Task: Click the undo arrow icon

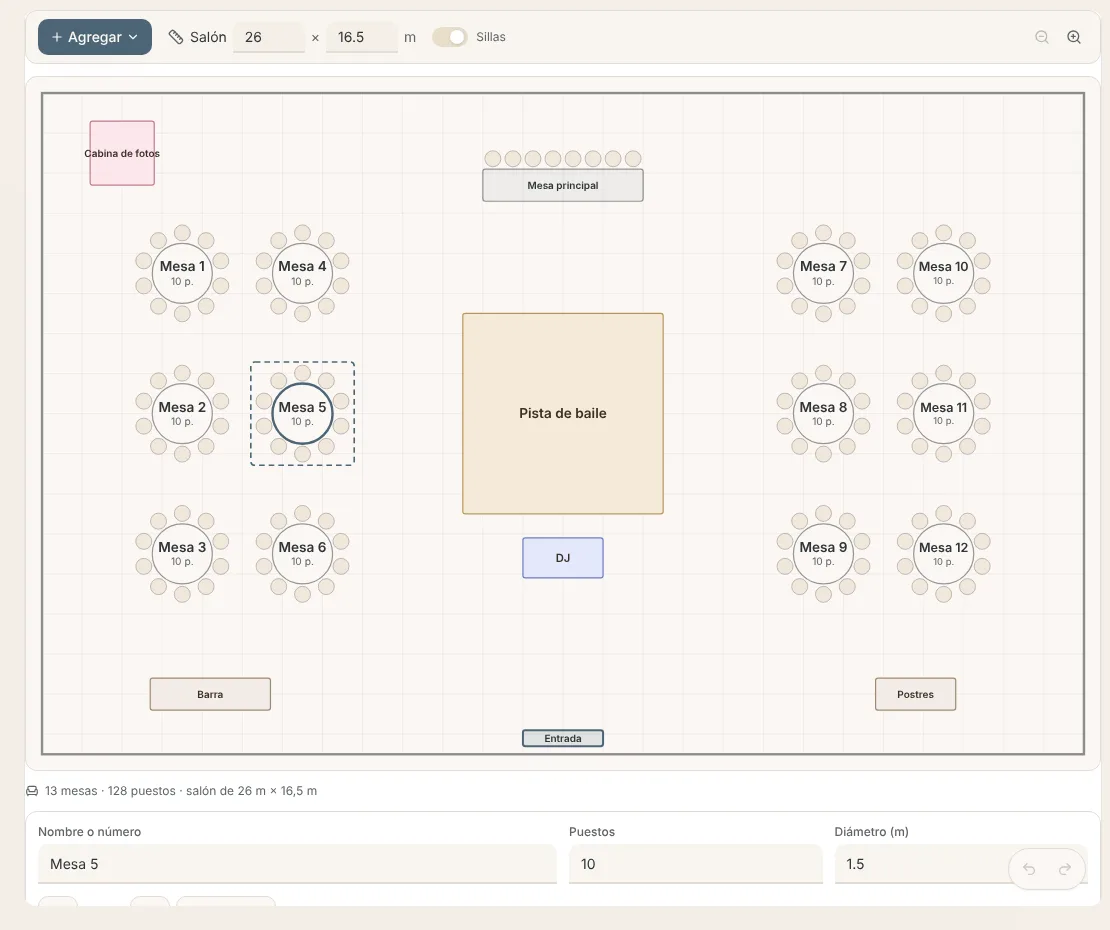Action: coord(1029,868)
